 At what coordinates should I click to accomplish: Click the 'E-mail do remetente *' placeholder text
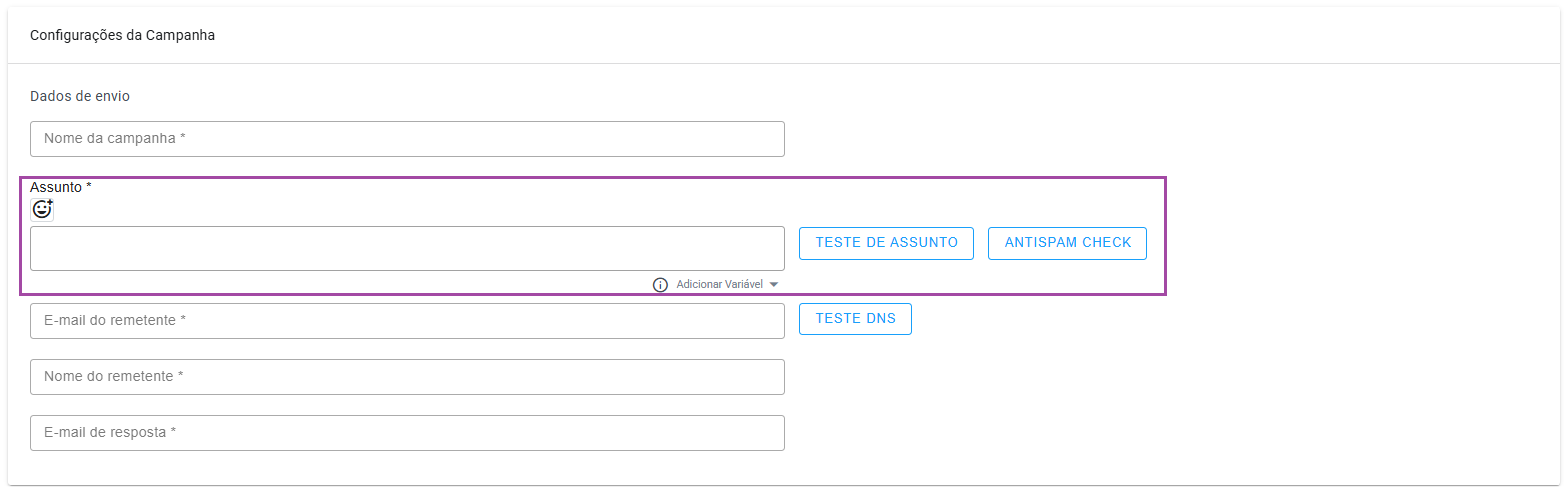click(116, 321)
